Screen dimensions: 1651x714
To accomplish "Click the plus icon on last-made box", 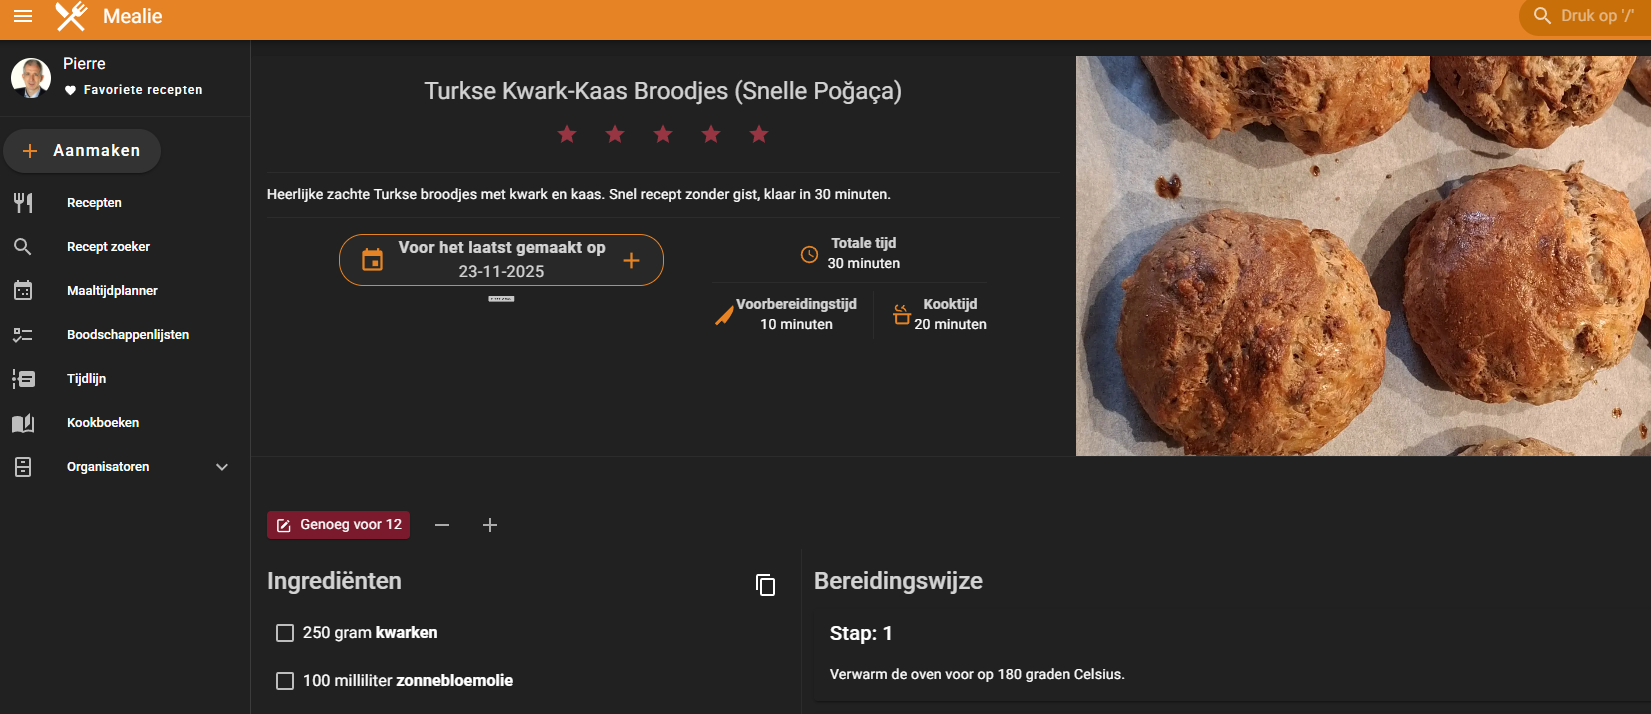I will (631, 260).
